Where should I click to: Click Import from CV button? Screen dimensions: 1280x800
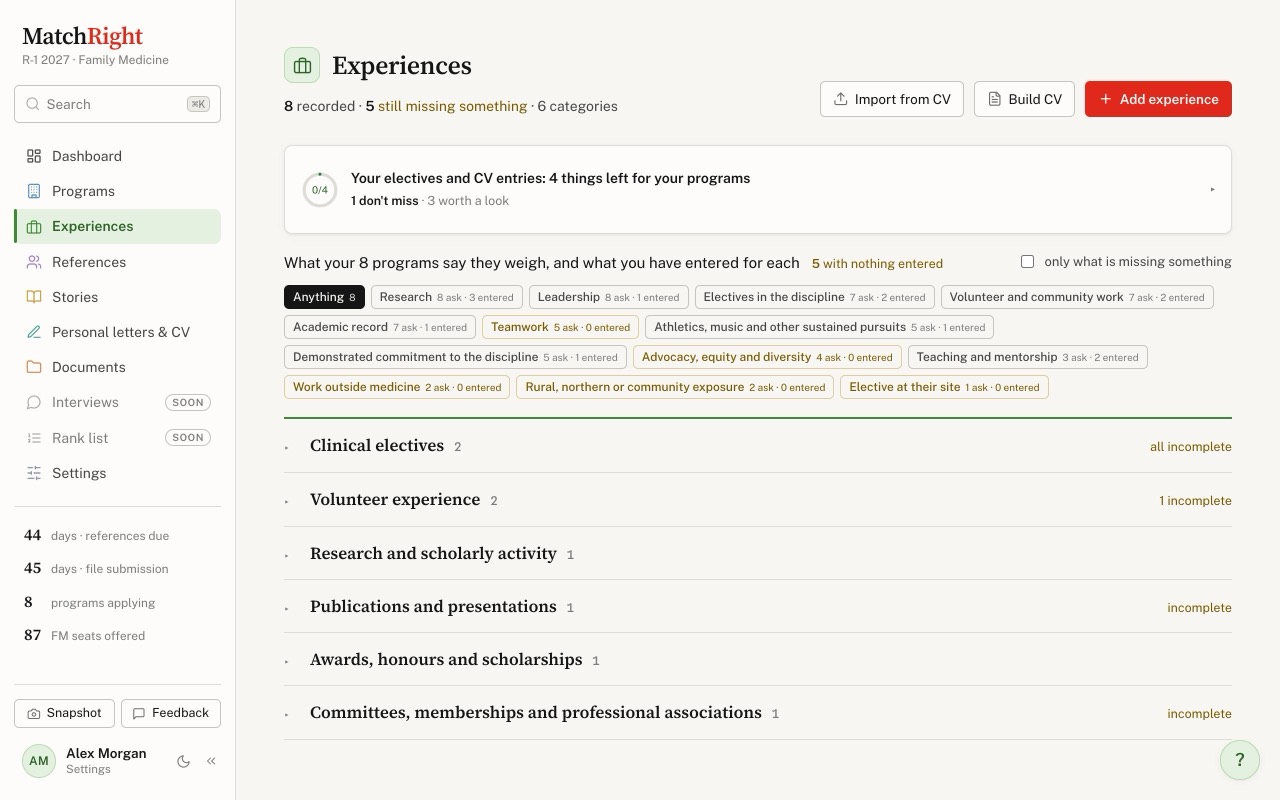[892, 99]
